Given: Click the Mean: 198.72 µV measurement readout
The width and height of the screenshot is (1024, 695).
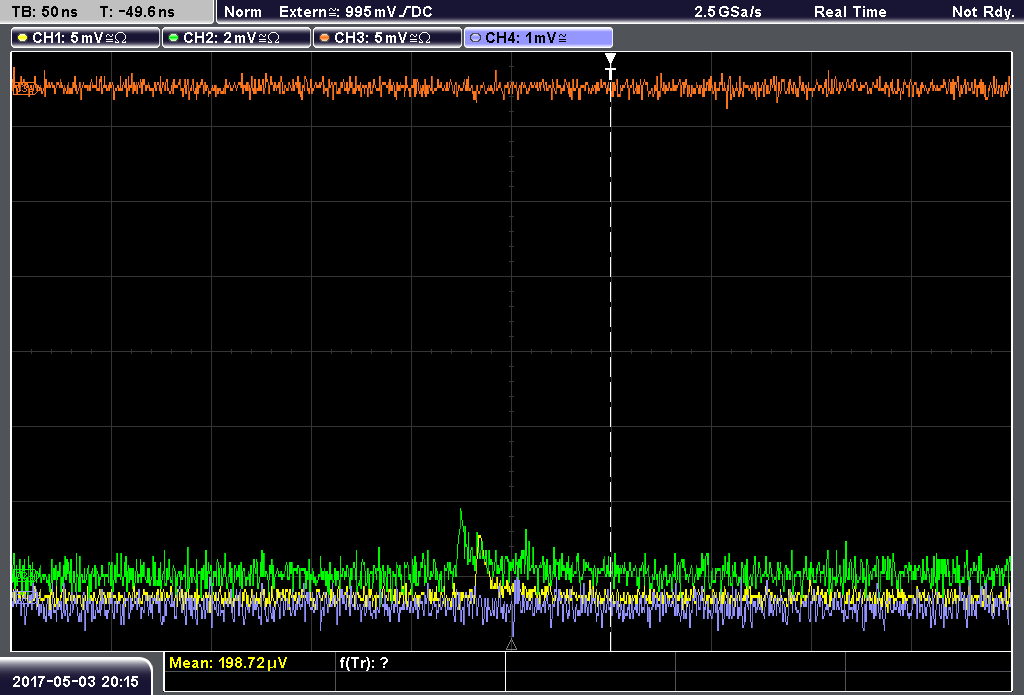Looking at the screenshot, I should pyautogui.click(x=228, y=663).
